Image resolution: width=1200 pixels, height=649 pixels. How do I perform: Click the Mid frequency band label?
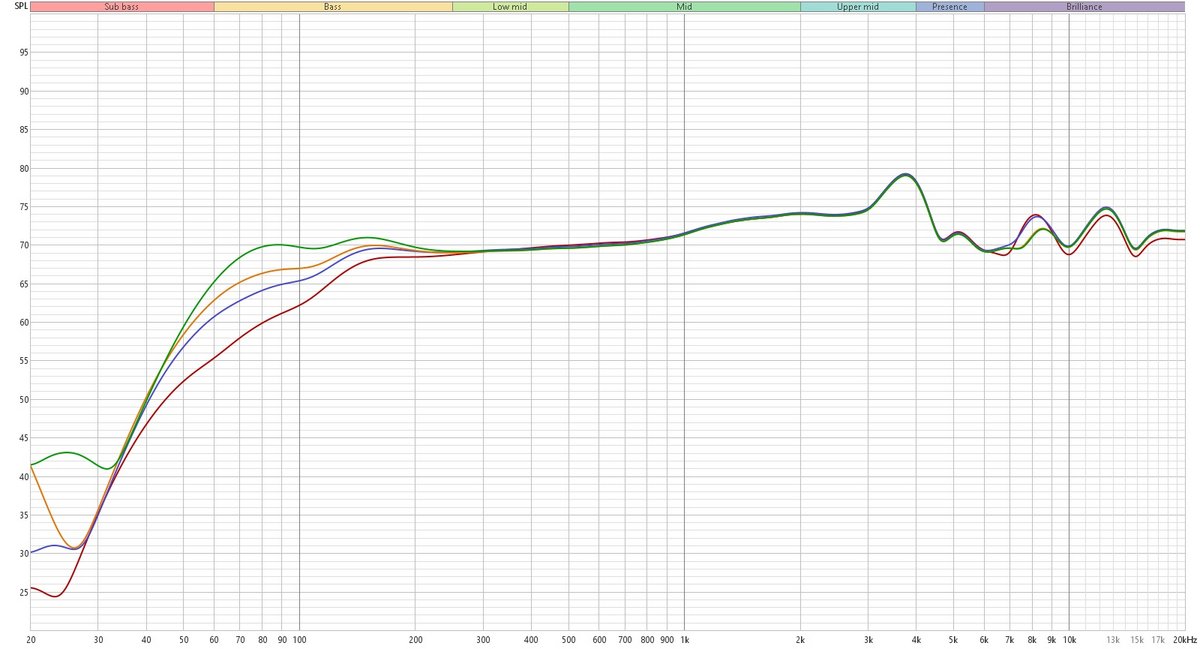[x=684, y=6]
